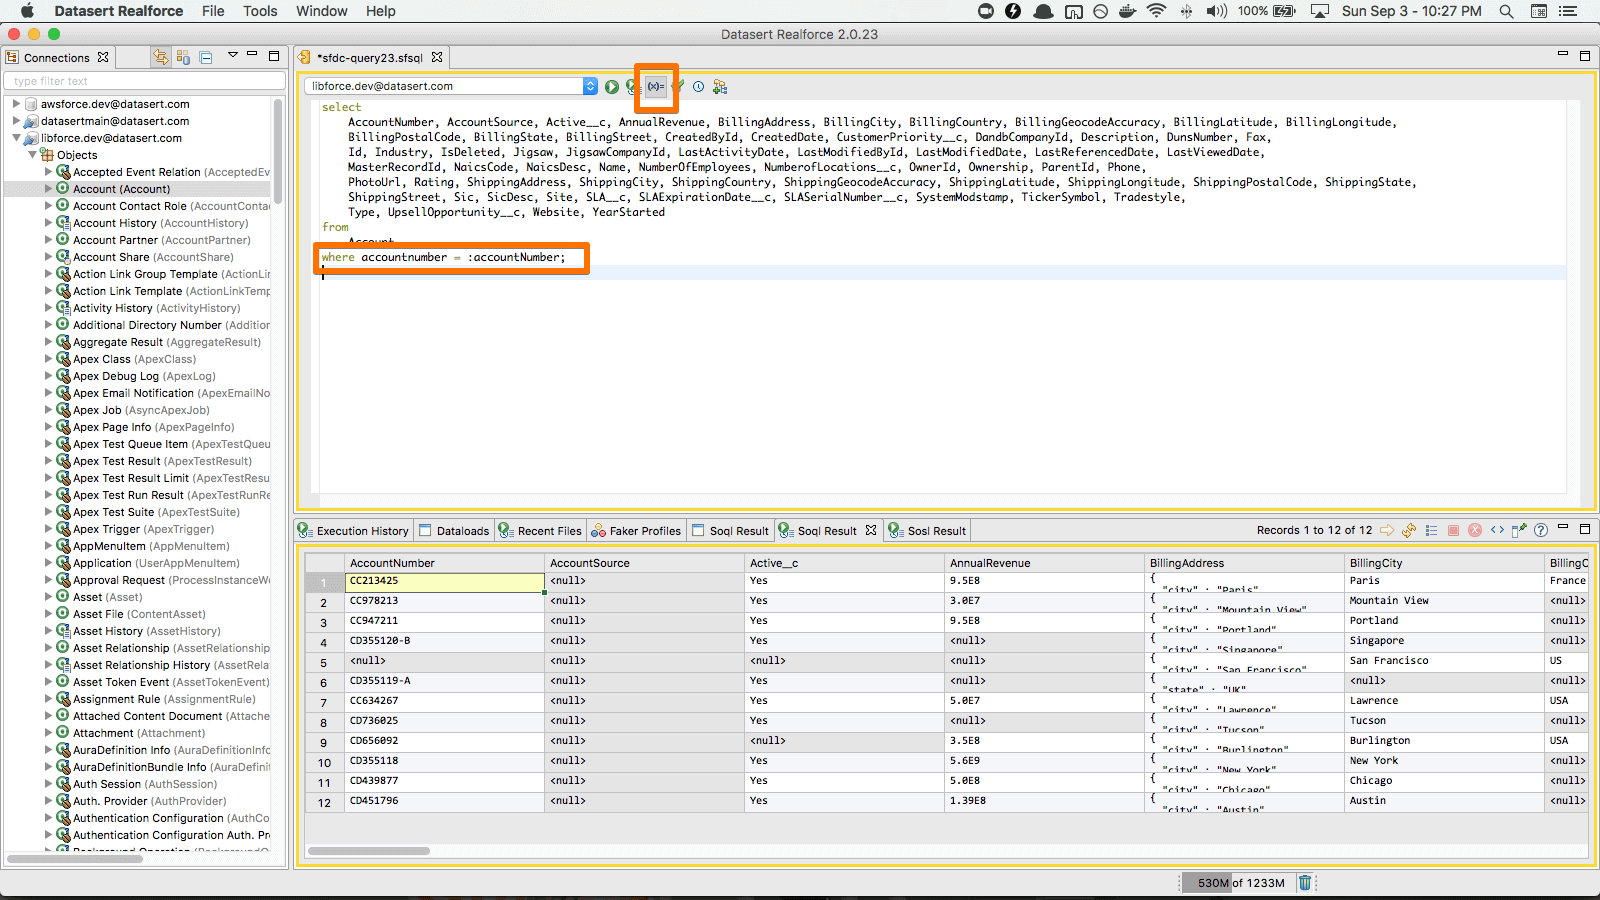
Task: Click the angle brackets icon in results toolbar
Action: (x=1497, y=531)
